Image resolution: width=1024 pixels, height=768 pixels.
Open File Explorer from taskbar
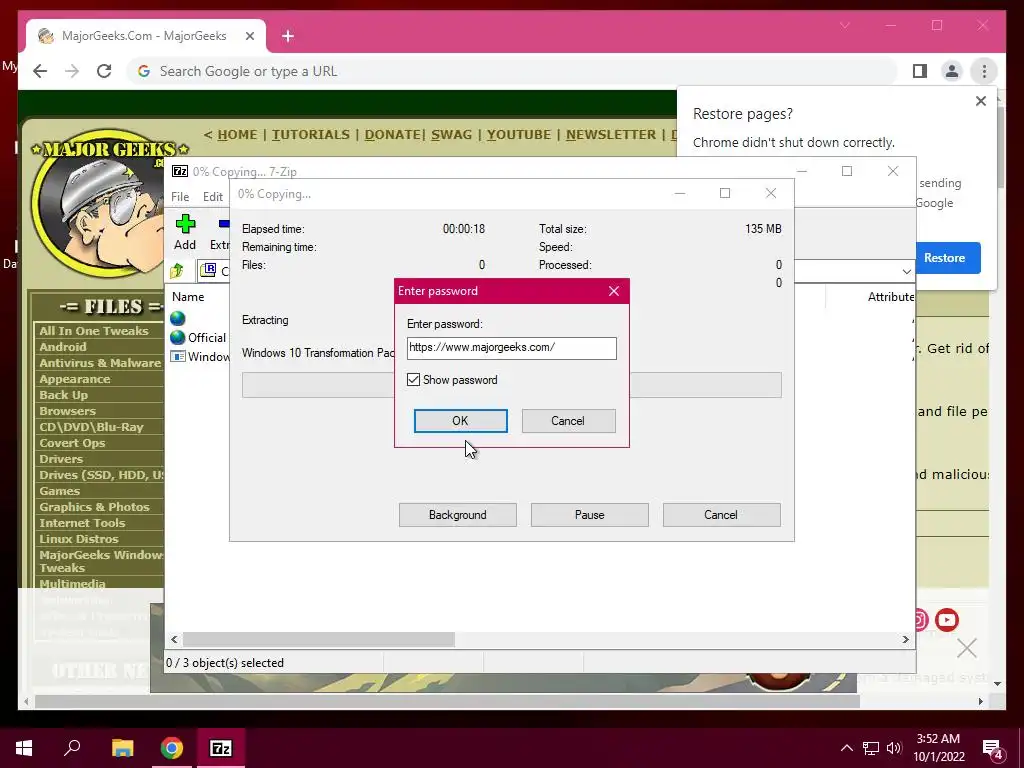pos(122,748)
